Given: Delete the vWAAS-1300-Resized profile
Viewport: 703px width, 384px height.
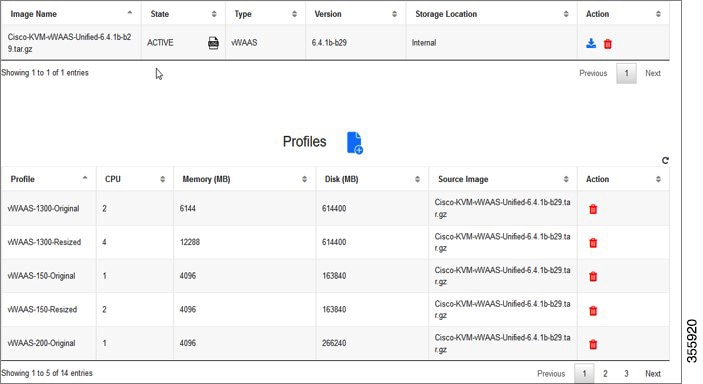Looking at the screenshot, I should click(593, 243).
